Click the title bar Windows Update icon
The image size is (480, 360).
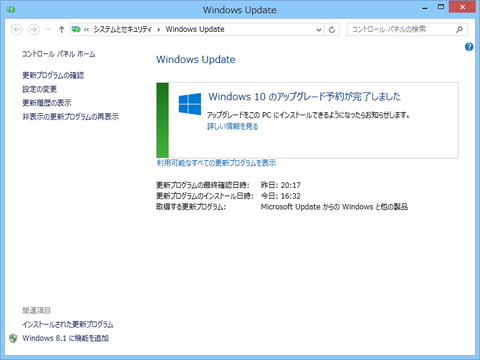tap(11, 10)
